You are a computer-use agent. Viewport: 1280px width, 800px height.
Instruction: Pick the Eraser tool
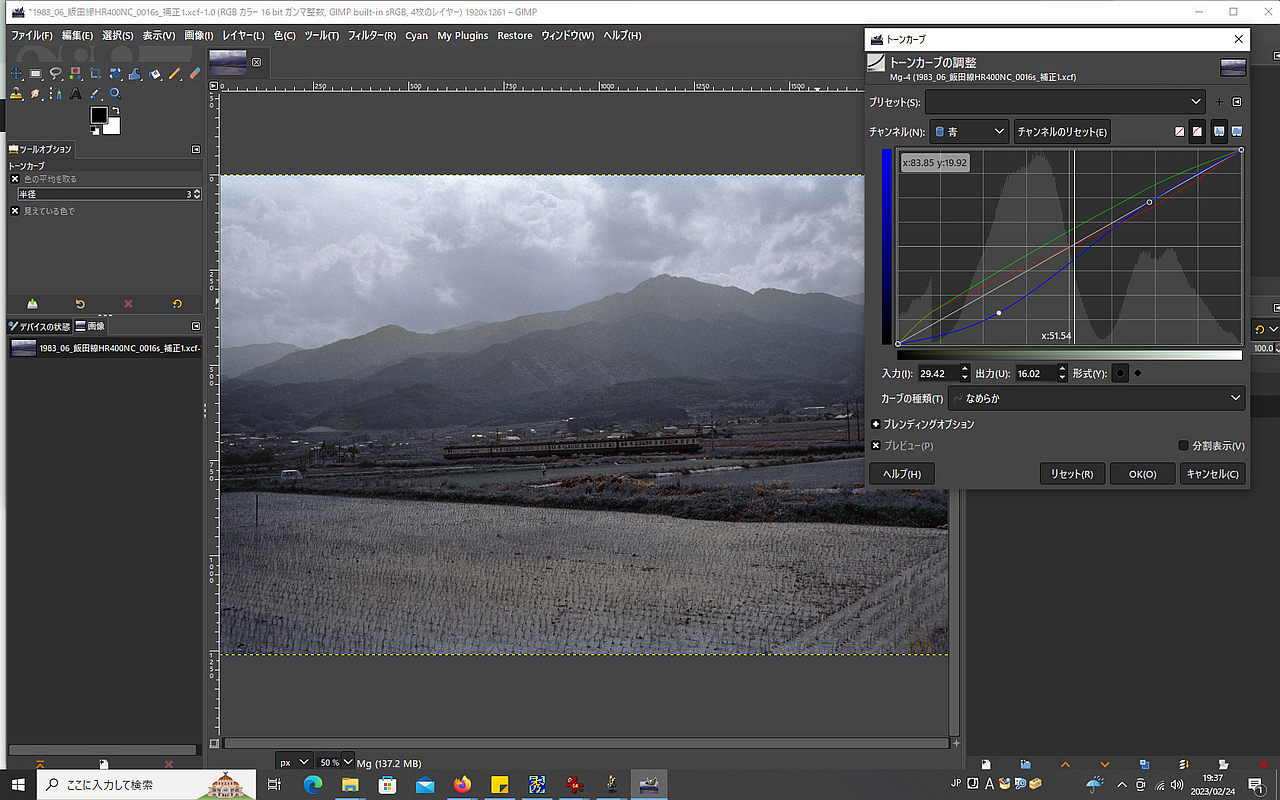tap(195, 74)
